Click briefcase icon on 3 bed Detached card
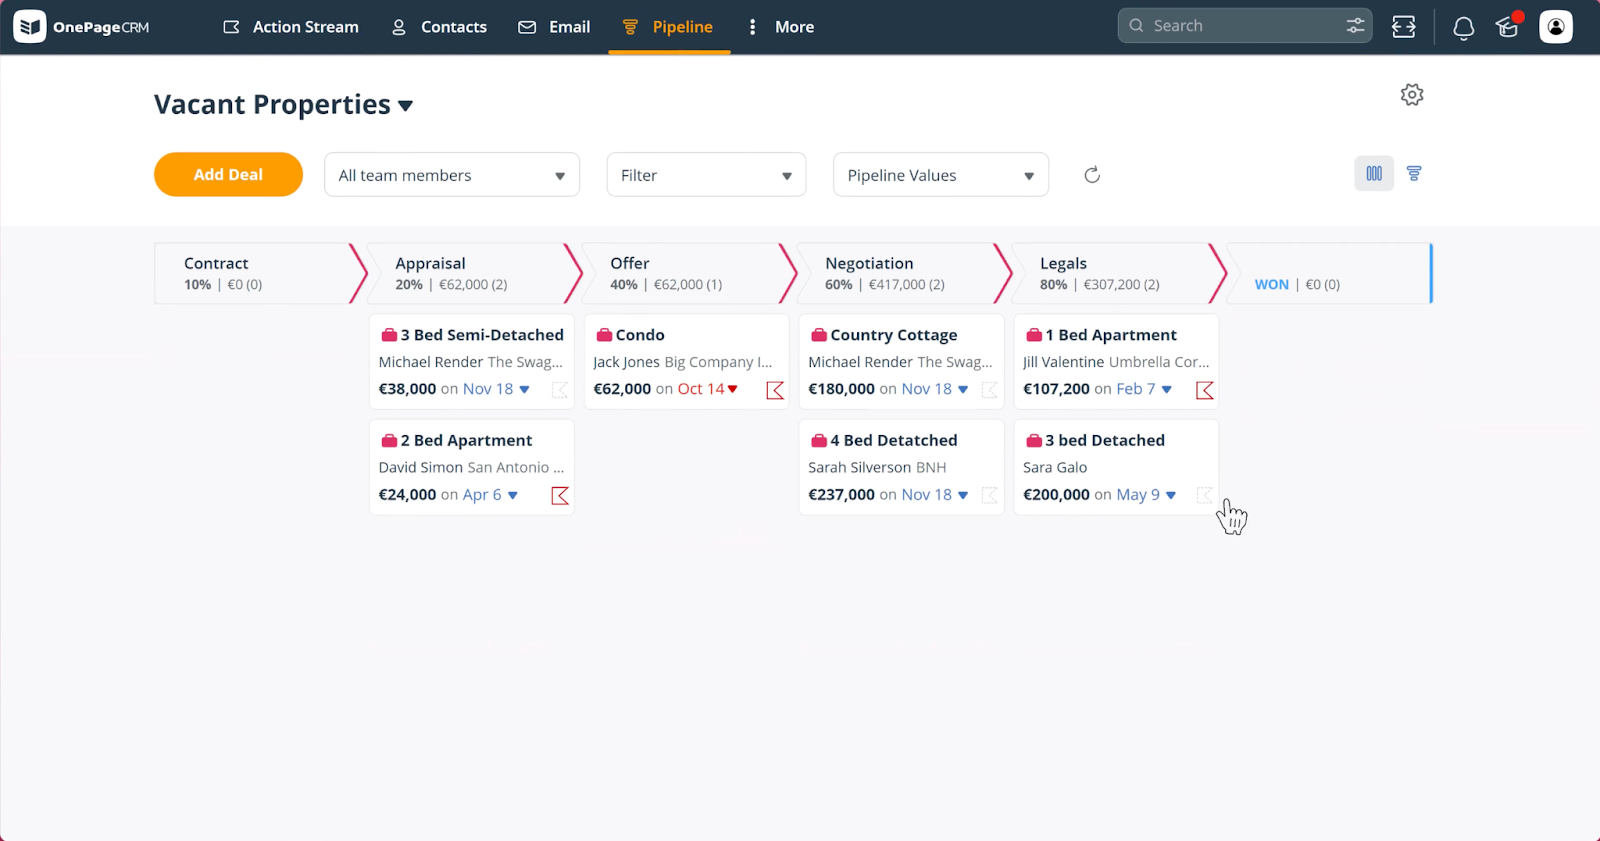Viewport: 1600px width, 841px height. pos(1034,440)
